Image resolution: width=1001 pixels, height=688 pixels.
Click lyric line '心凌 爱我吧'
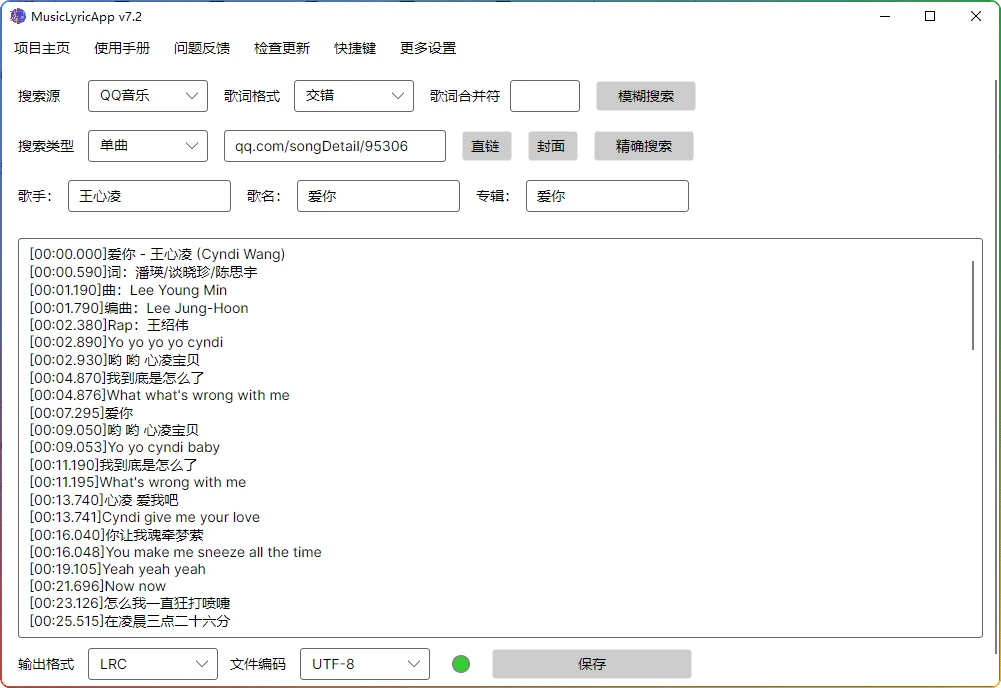[141, 500]
